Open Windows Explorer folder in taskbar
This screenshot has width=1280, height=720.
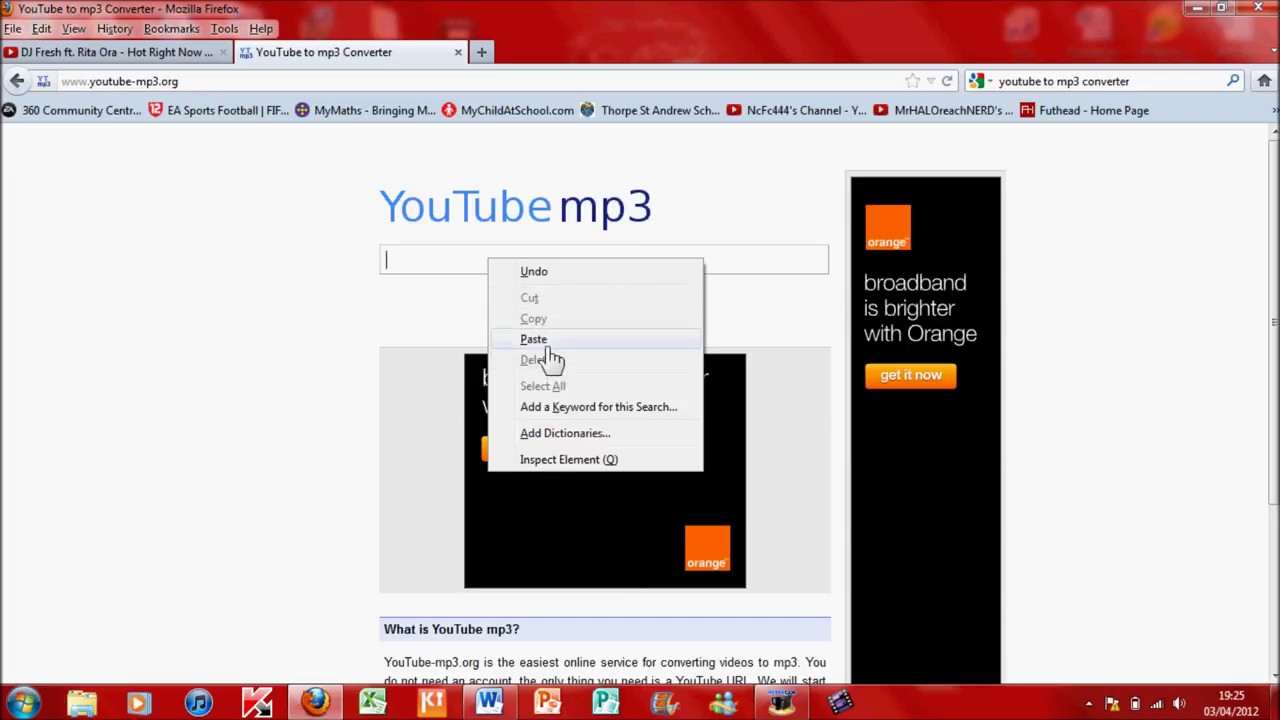[x=82, y=702]
